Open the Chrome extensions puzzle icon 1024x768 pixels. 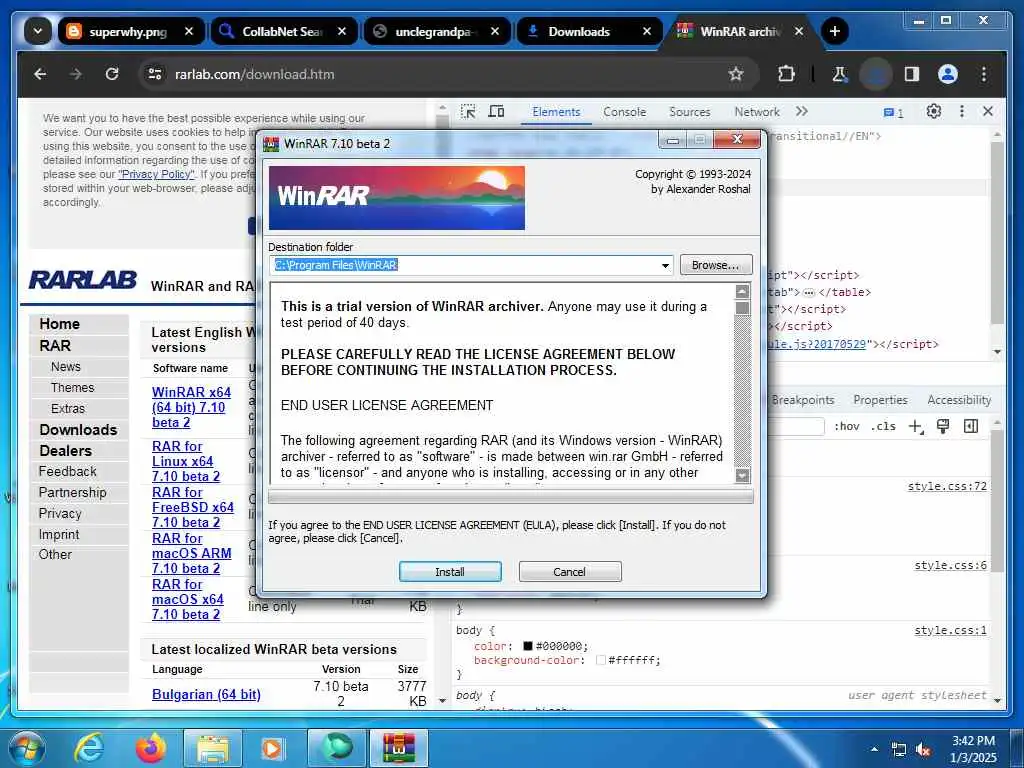[786, 74]
